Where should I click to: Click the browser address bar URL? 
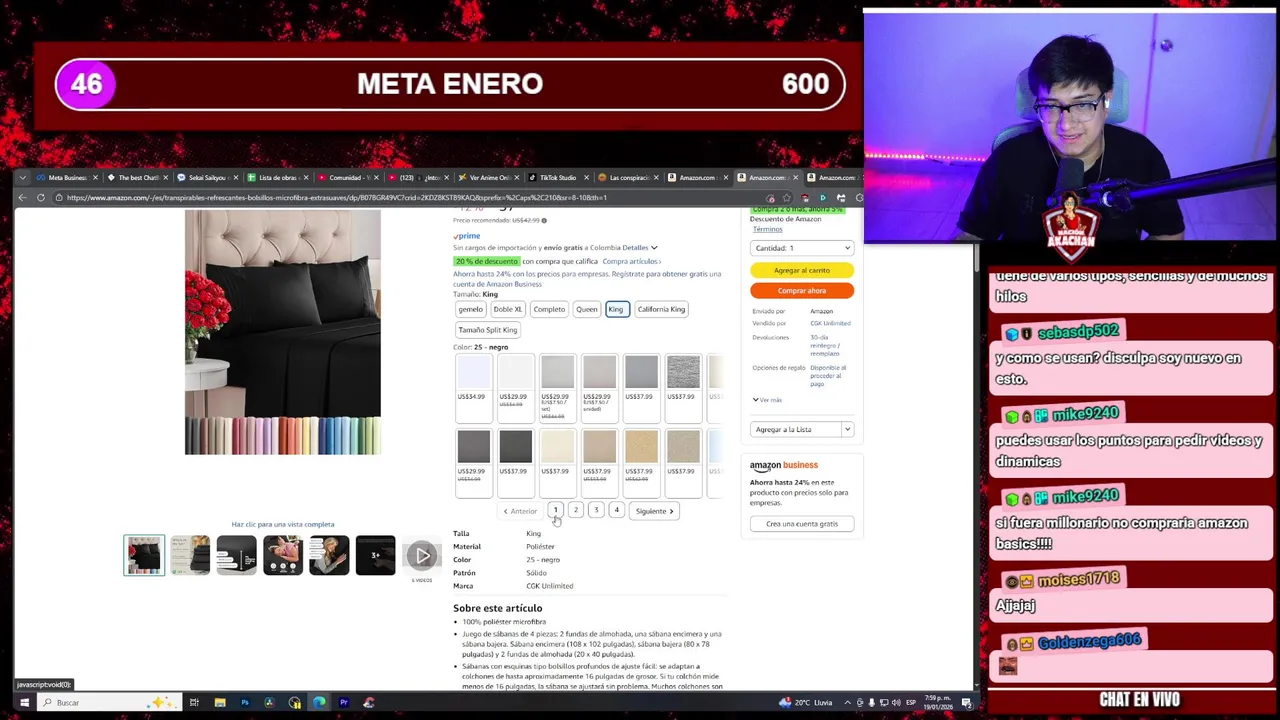pos(337,198)
